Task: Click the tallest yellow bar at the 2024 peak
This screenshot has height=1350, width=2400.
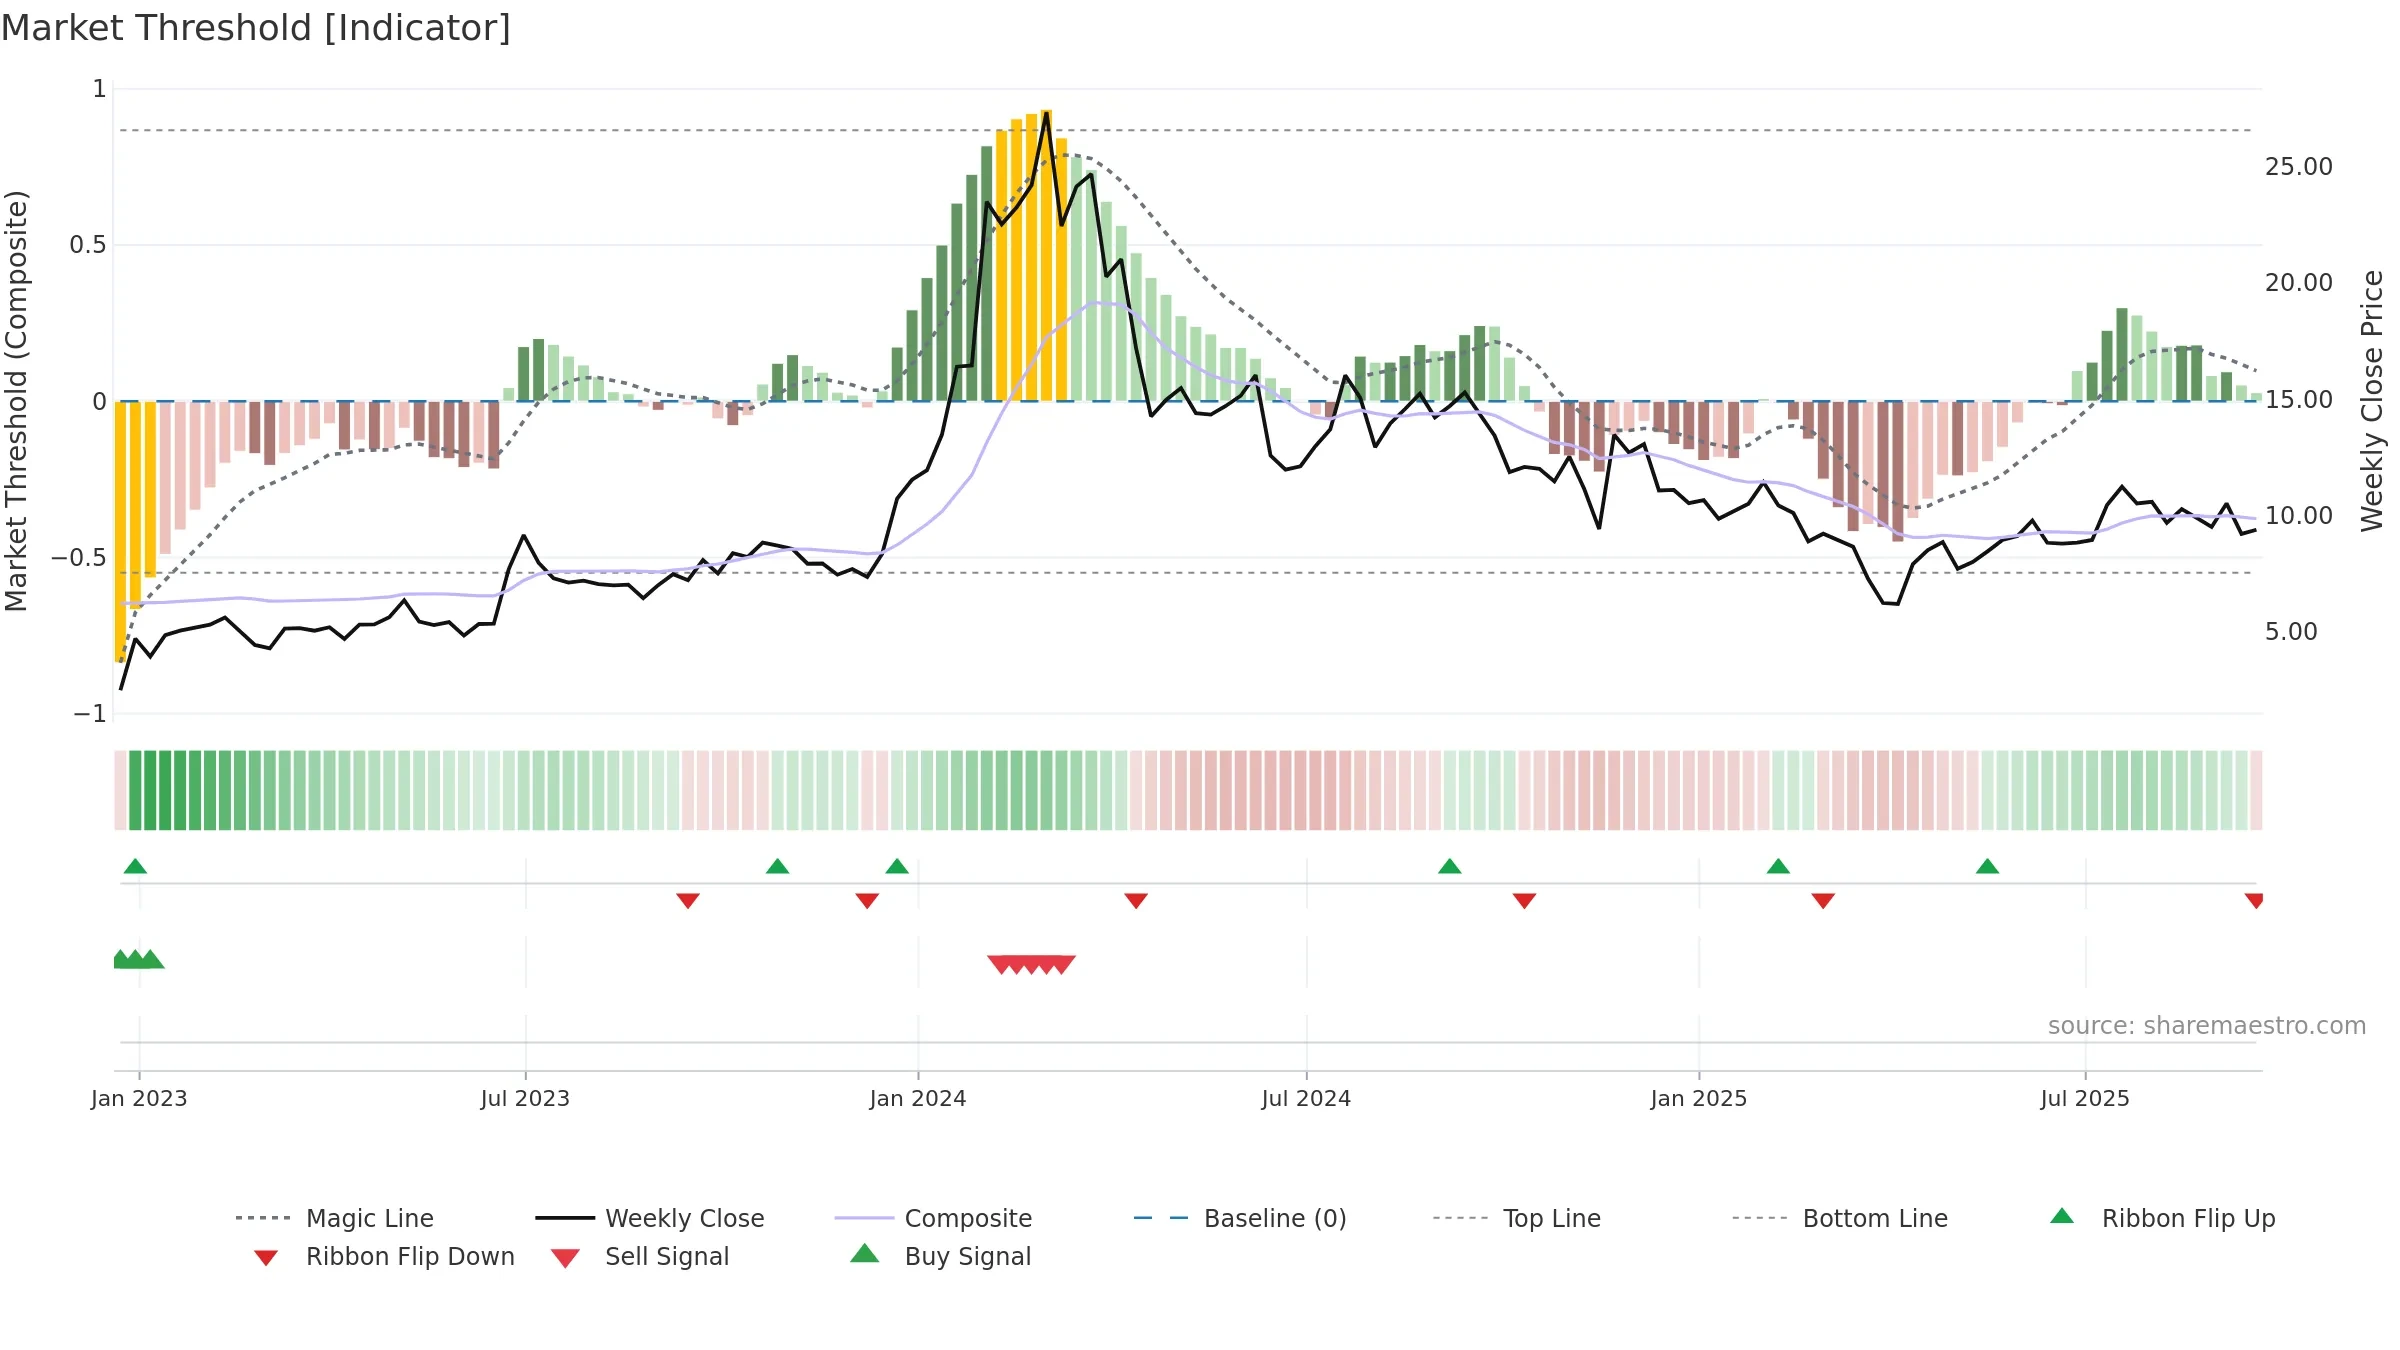Action: click(1046, 255)
